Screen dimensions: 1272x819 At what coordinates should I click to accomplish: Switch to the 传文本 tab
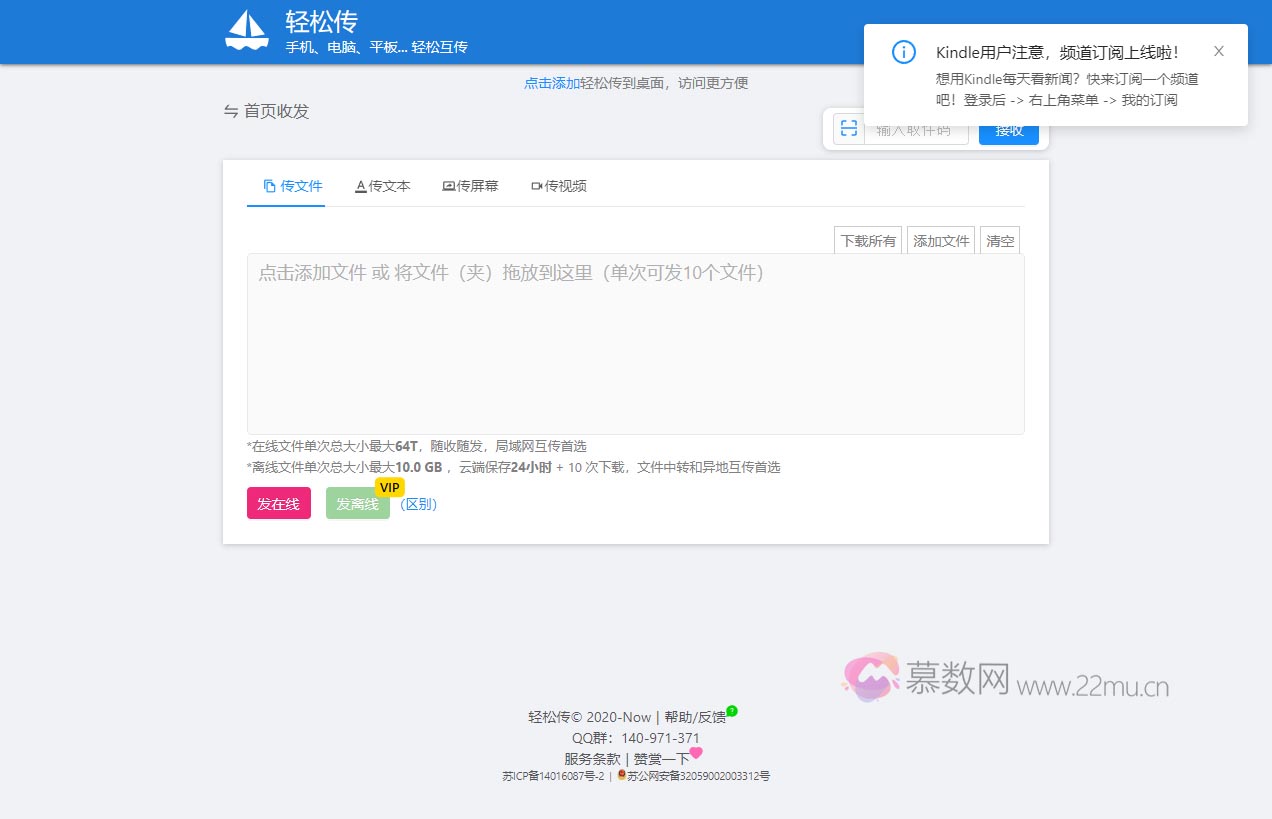point(382,186)
